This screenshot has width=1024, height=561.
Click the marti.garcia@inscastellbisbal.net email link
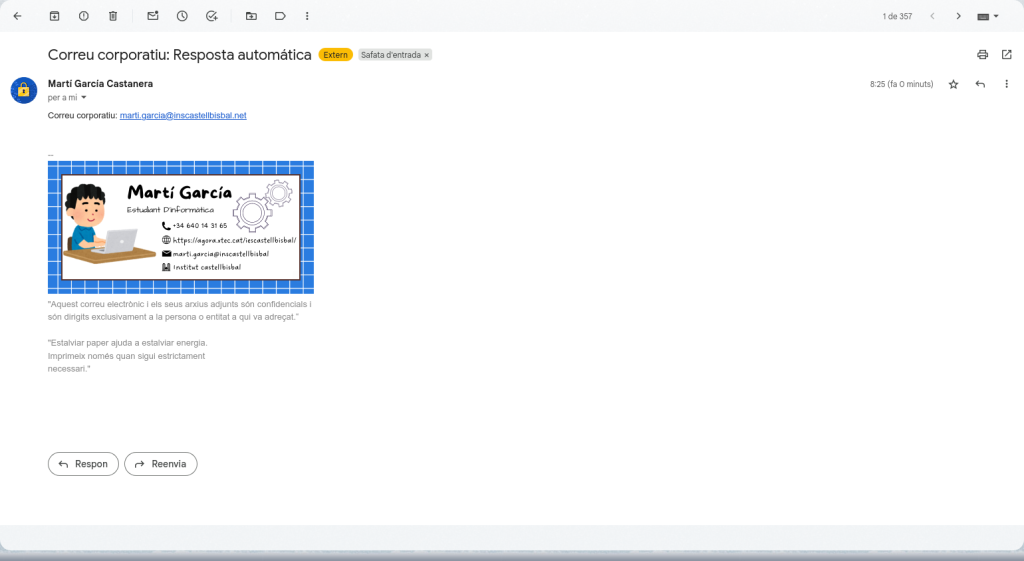pyautogui.click(x=183, y=116)
